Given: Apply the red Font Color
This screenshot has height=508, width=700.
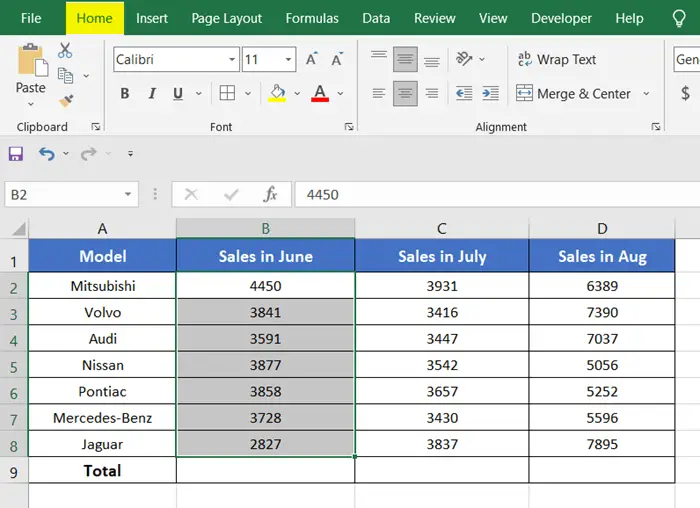Looking at the screenshot, I should tap(320, 93).
